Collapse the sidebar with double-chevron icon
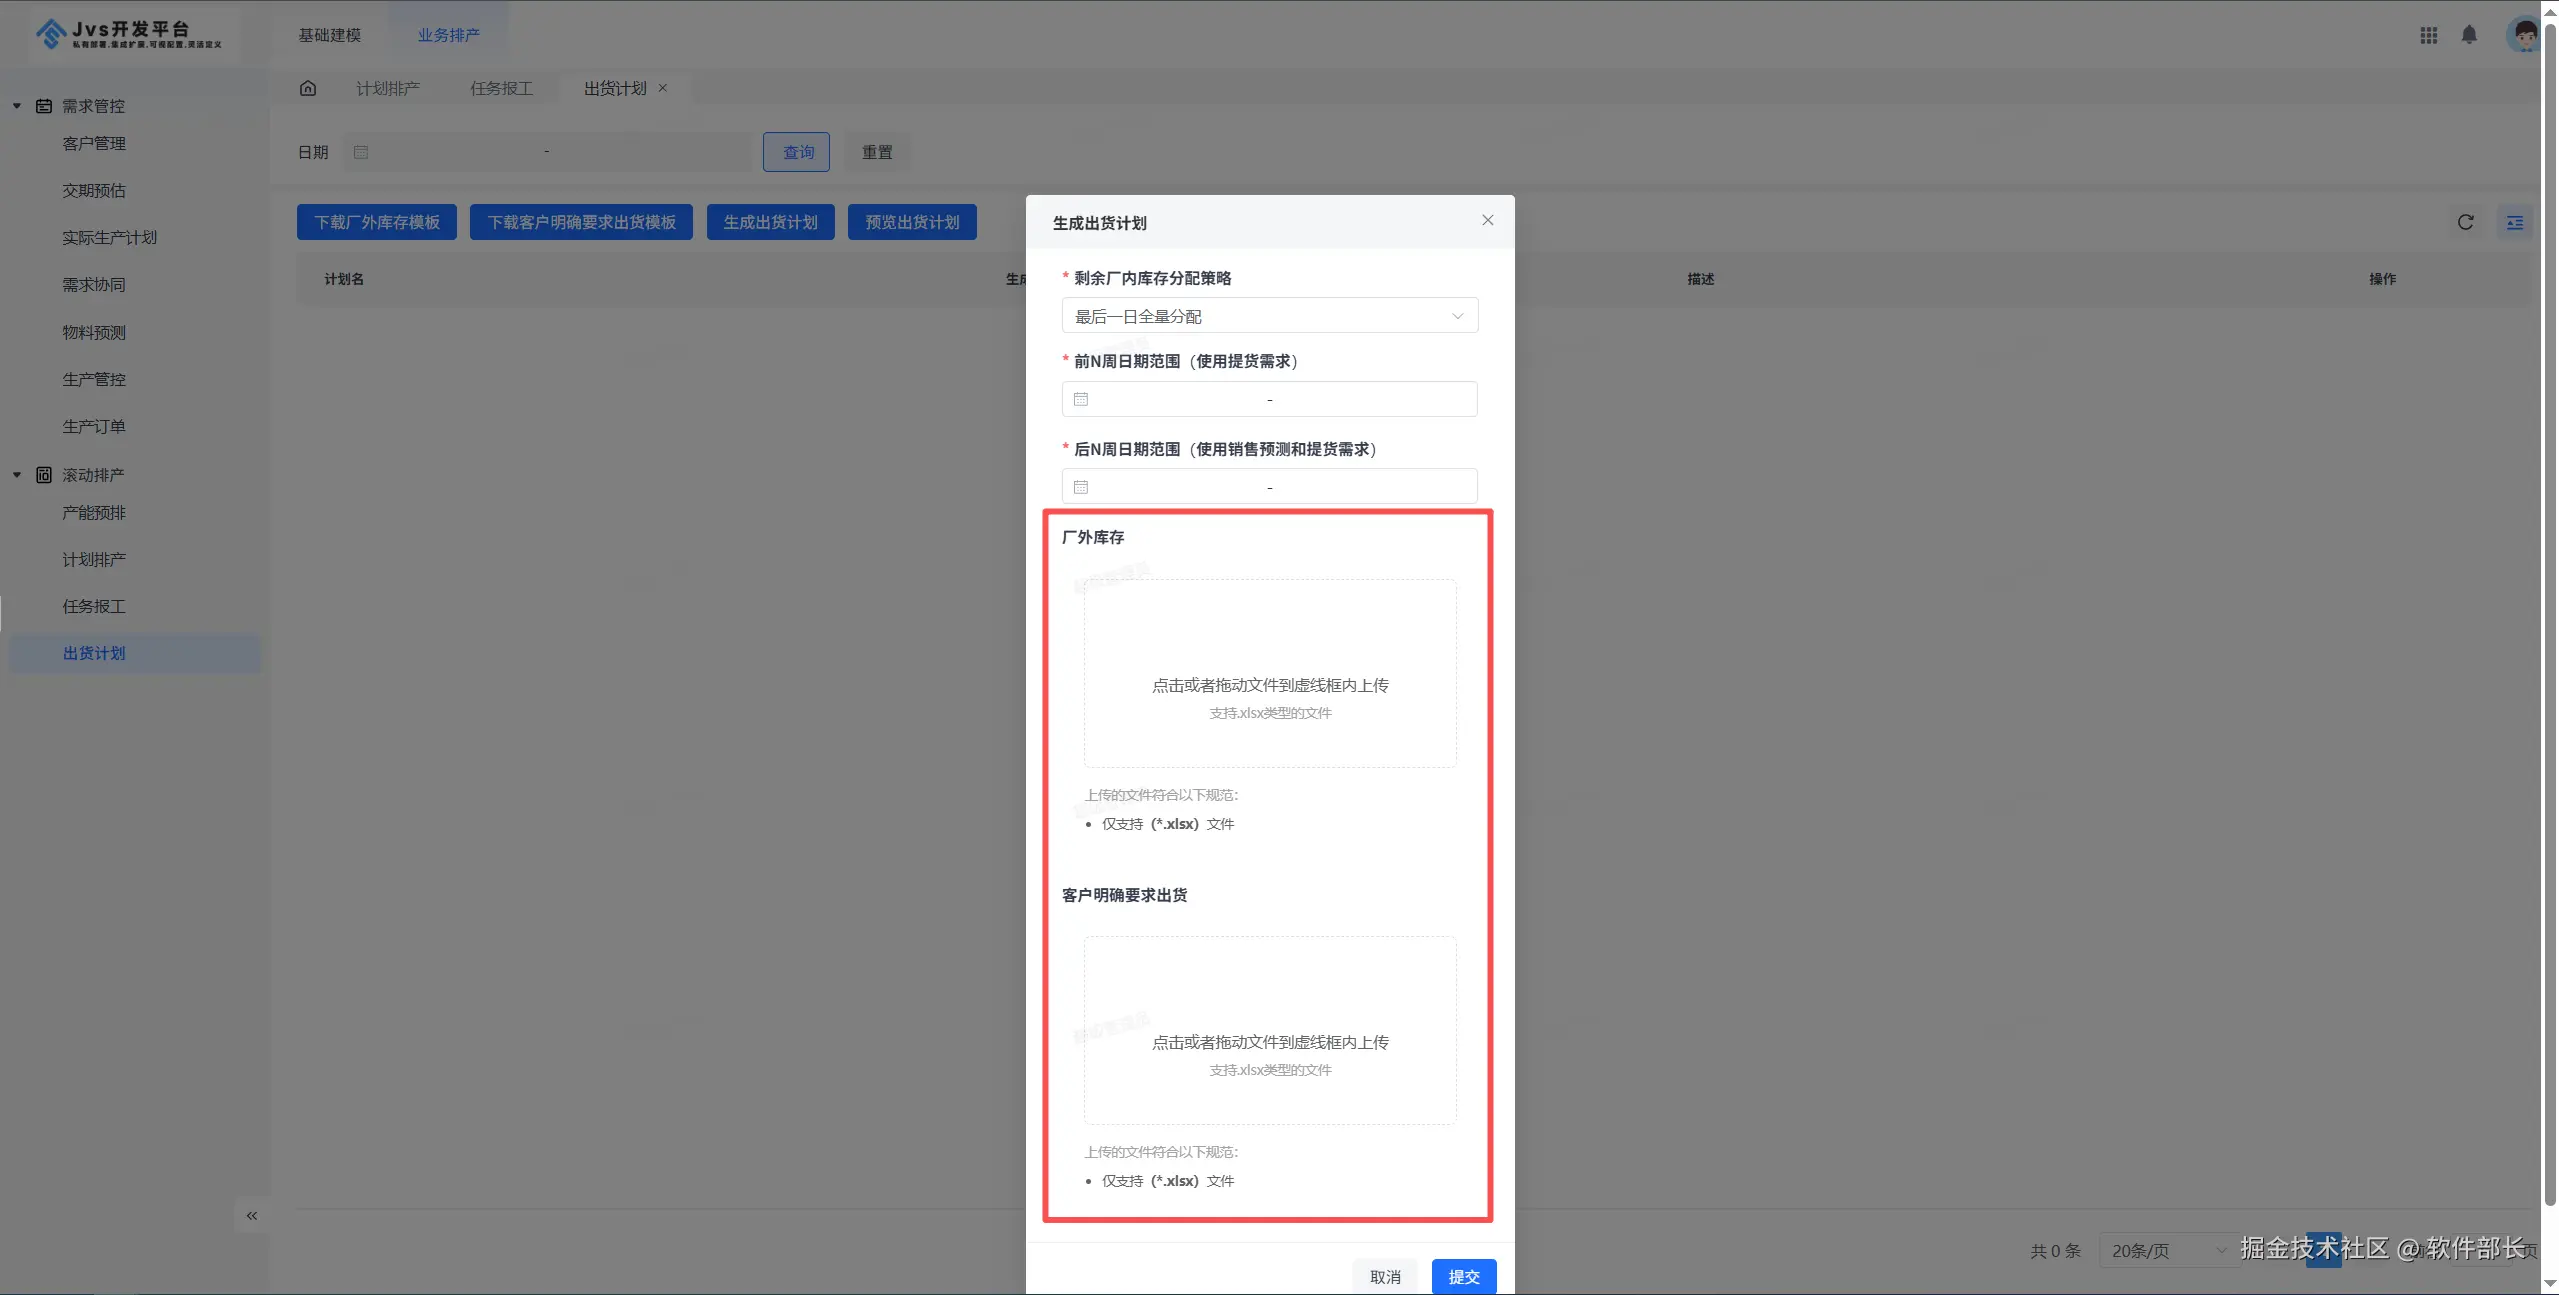Screen dimensions: 2559x1295 [251, 1216]
